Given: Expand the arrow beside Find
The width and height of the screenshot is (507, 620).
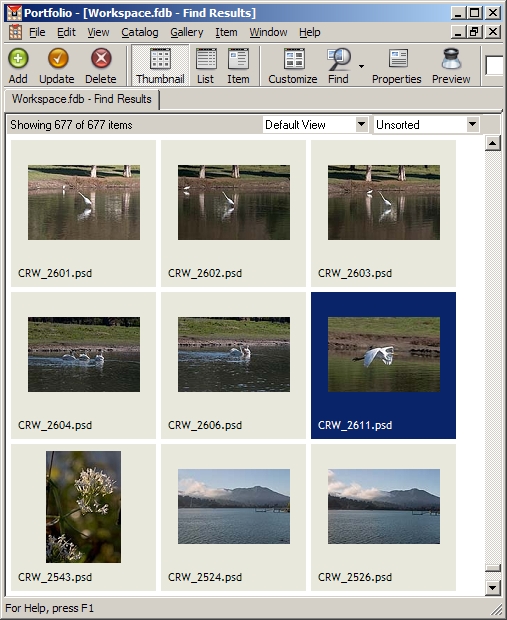Looking at the screenshot, I should [361, 66].
